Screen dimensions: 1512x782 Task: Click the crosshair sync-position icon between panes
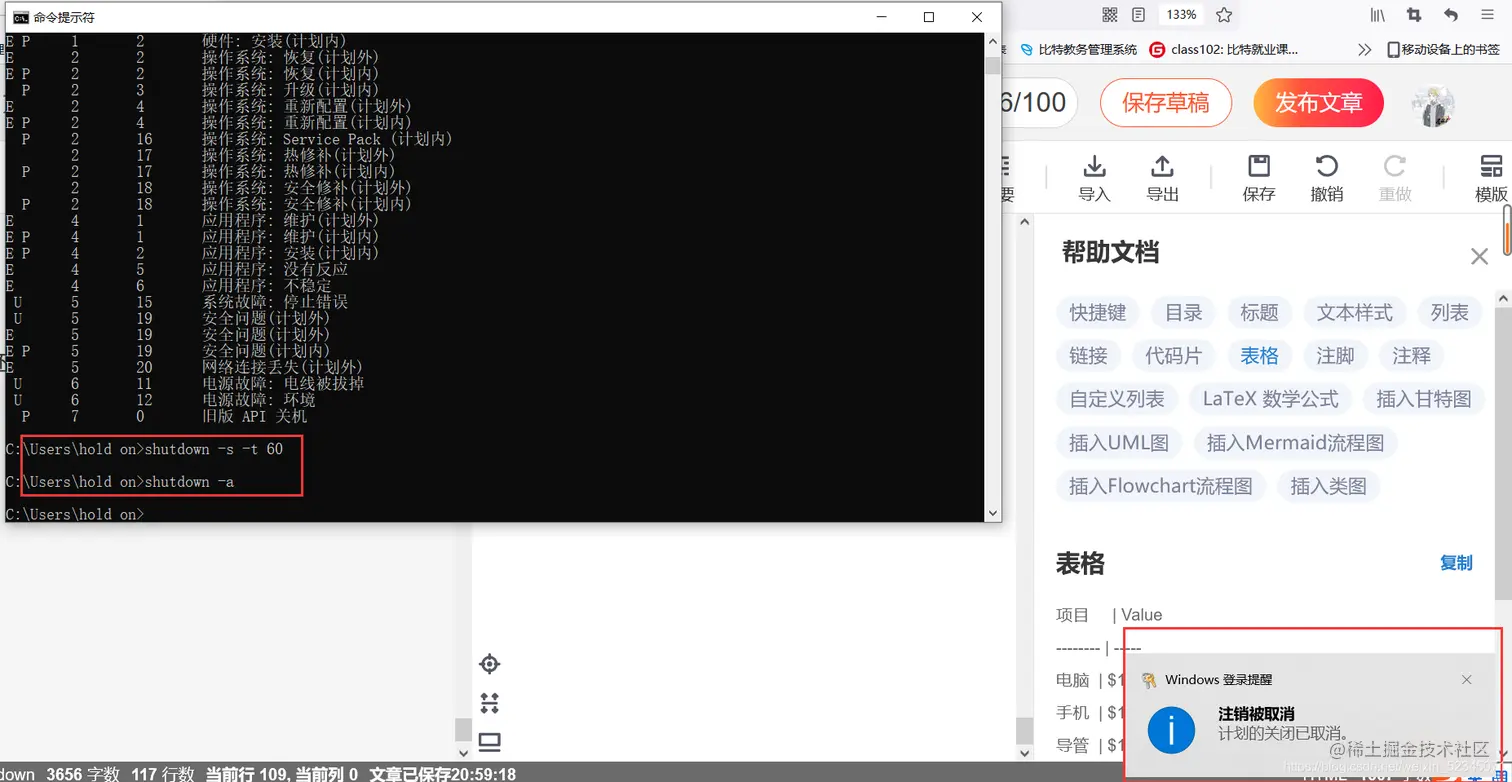(x=489, y=663)
